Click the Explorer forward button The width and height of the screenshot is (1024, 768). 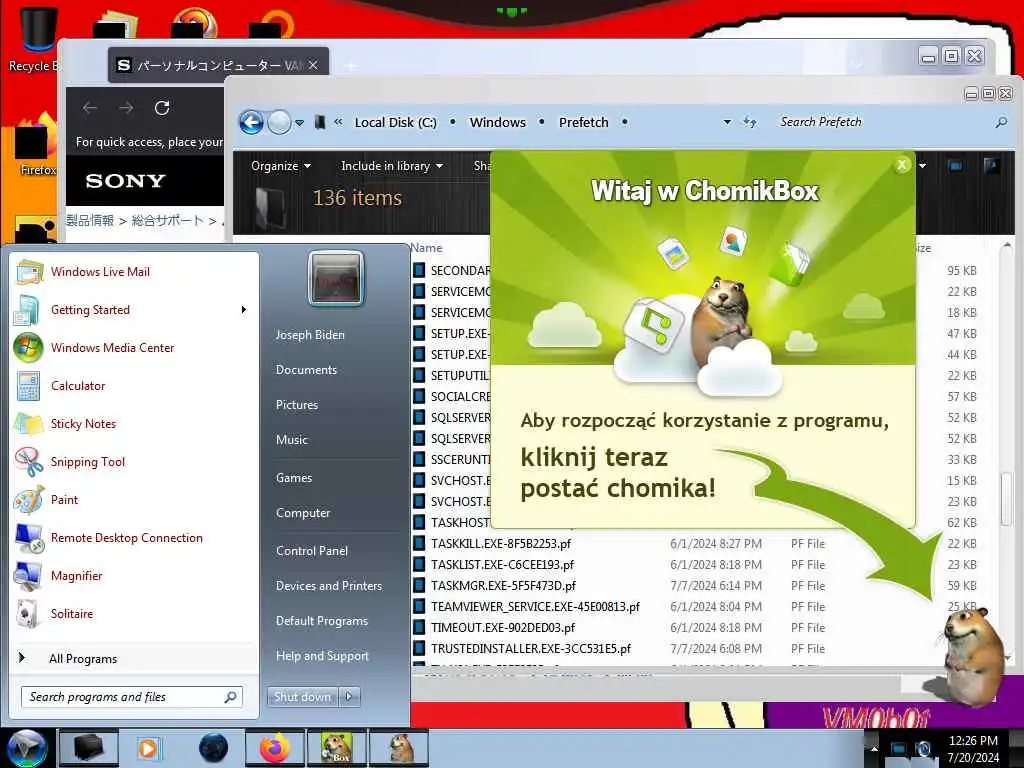[x=280, y=122]
